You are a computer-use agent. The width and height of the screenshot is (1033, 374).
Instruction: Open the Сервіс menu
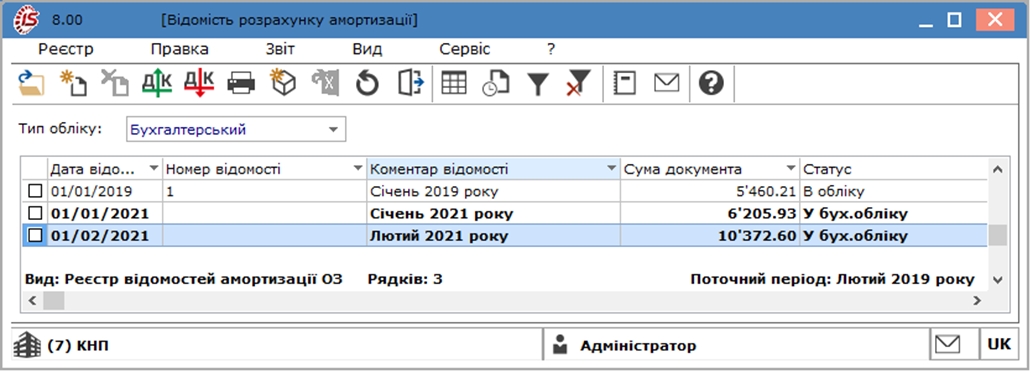464,49
